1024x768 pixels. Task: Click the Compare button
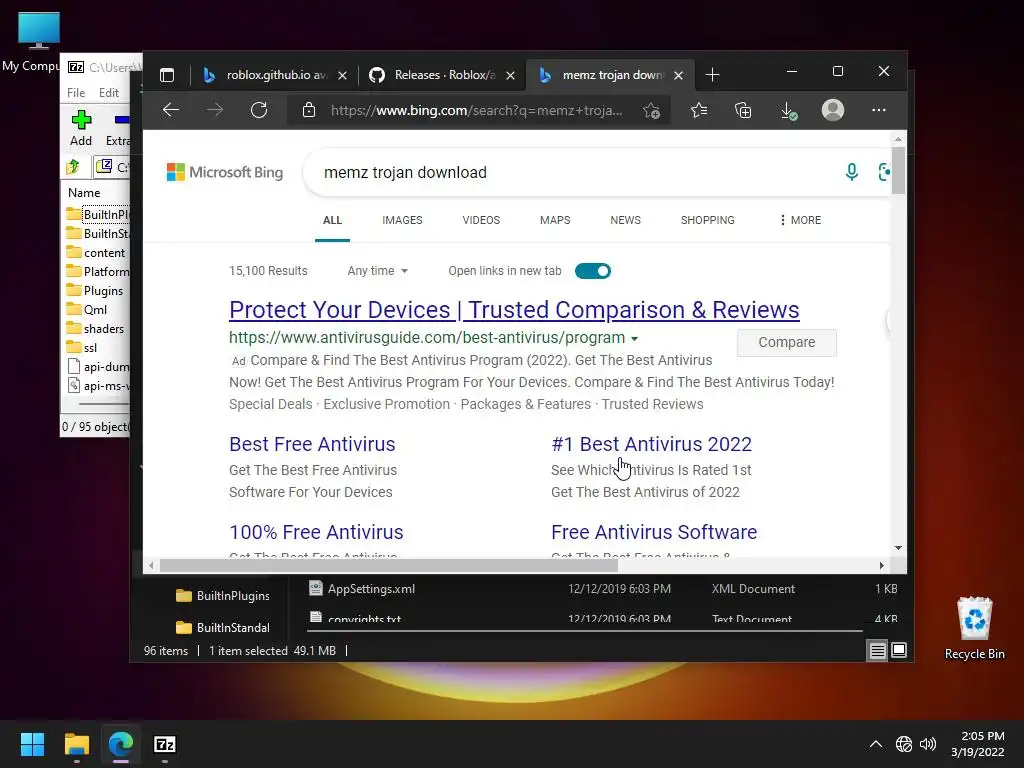[x=786, y=342]
